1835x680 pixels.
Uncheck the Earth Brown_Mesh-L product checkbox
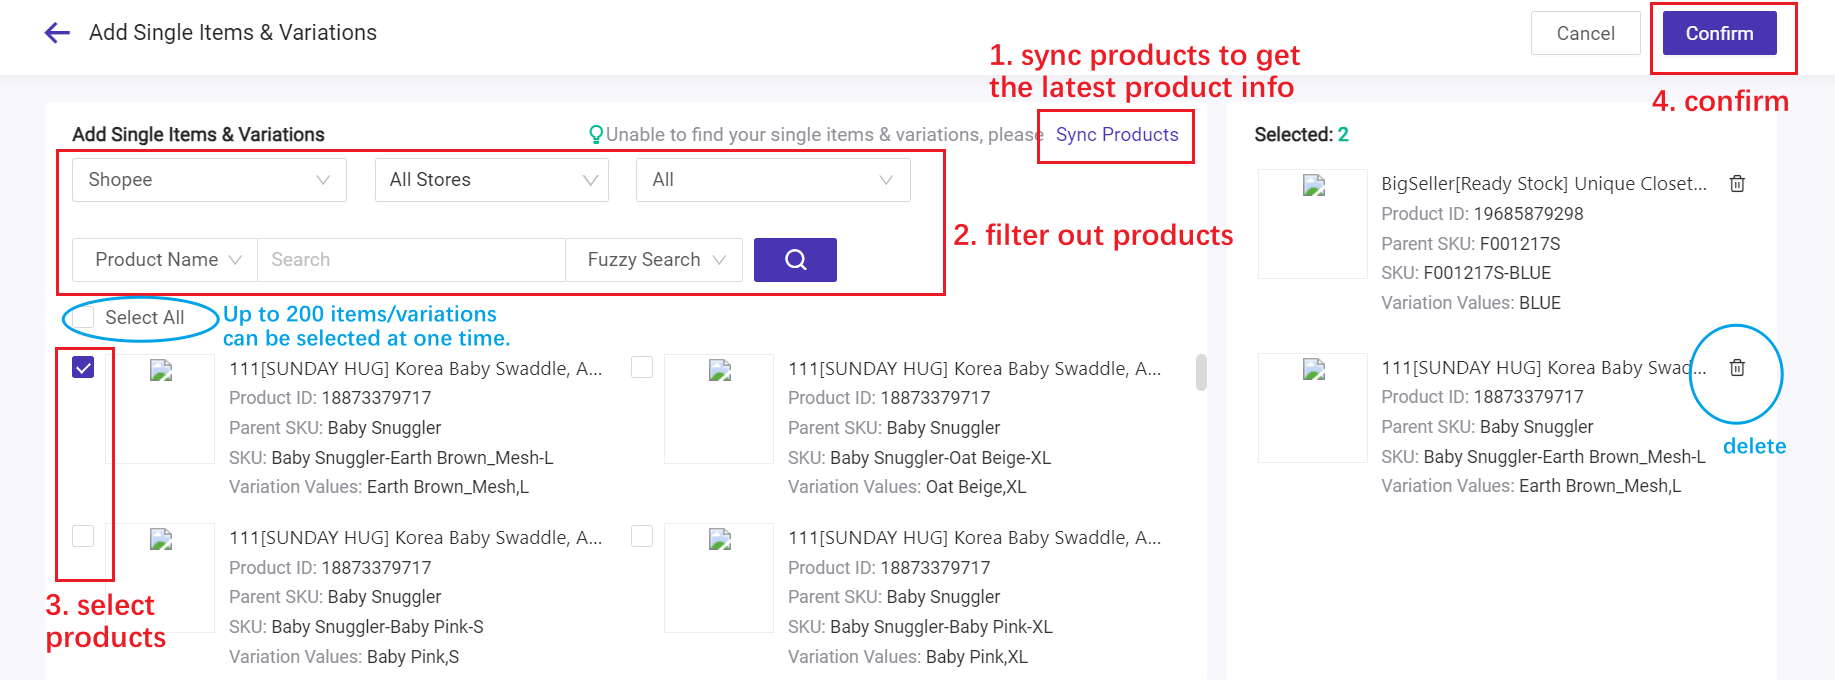[x=83, y=367]
